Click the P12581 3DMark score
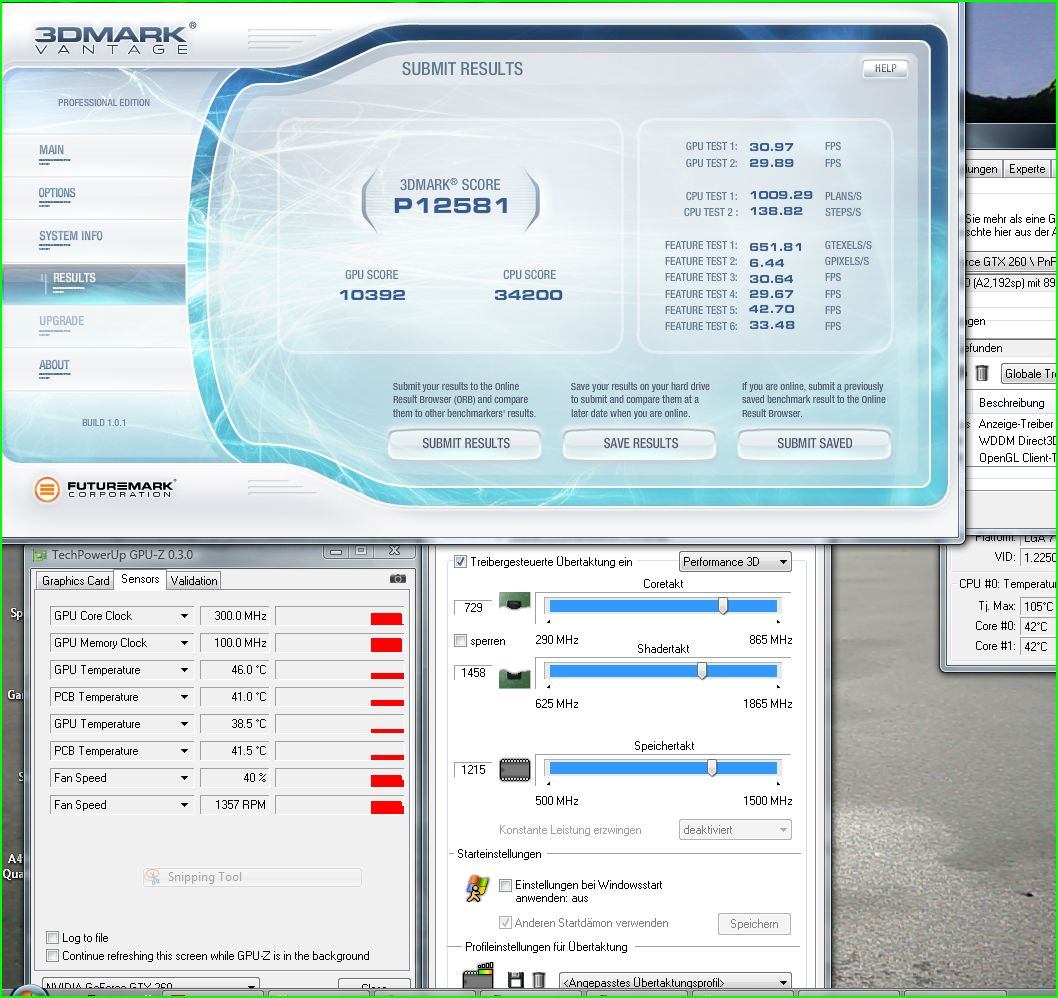1058x998 pixels. coord(451,205)
